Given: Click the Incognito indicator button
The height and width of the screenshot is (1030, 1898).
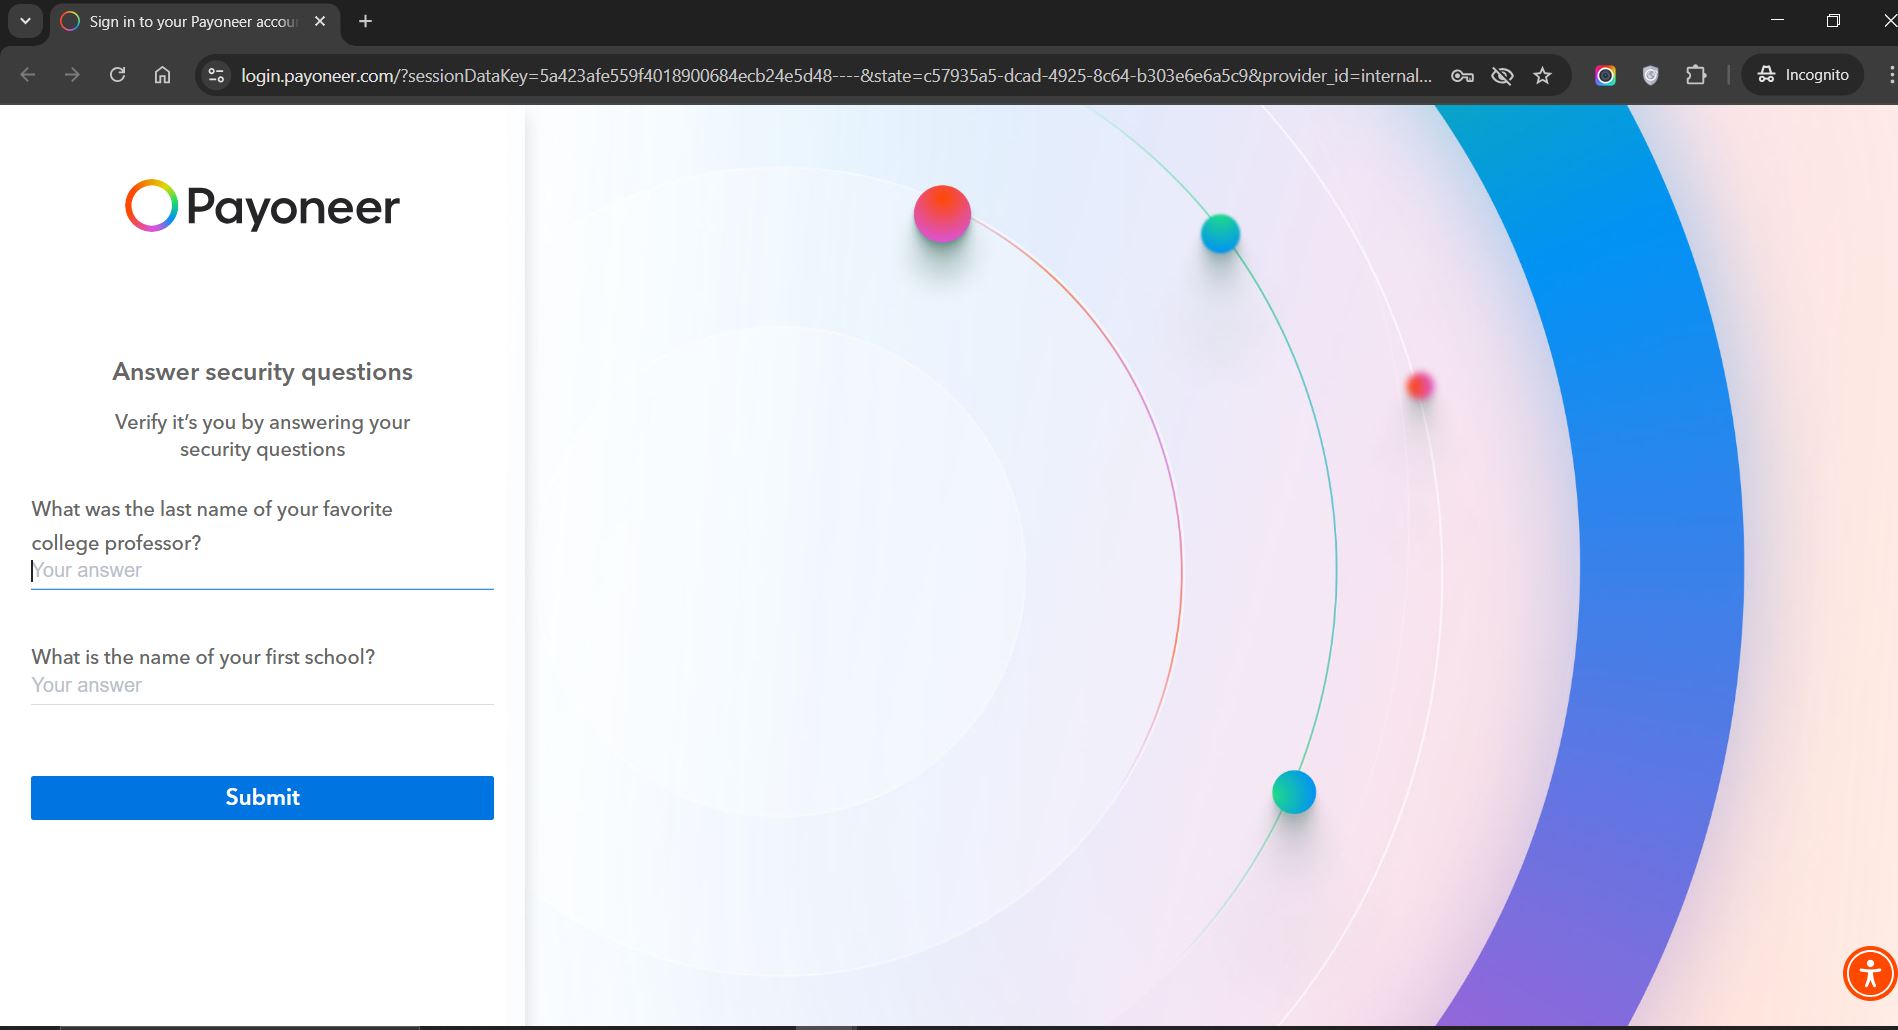Looking at the screenshot, I should coord(1803,75).
